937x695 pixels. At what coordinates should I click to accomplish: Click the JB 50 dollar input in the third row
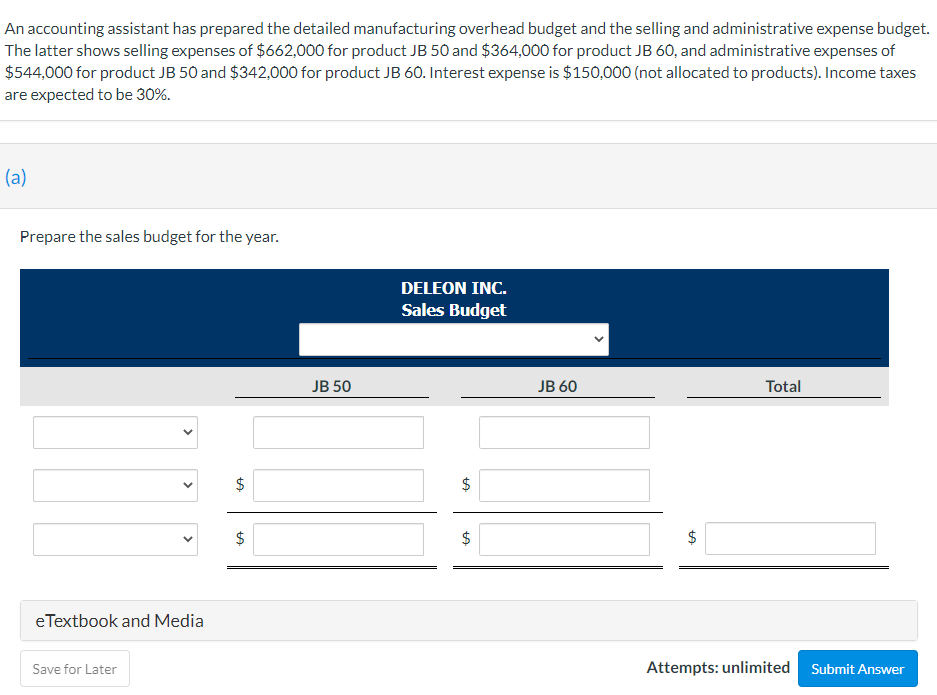point(338,538)
